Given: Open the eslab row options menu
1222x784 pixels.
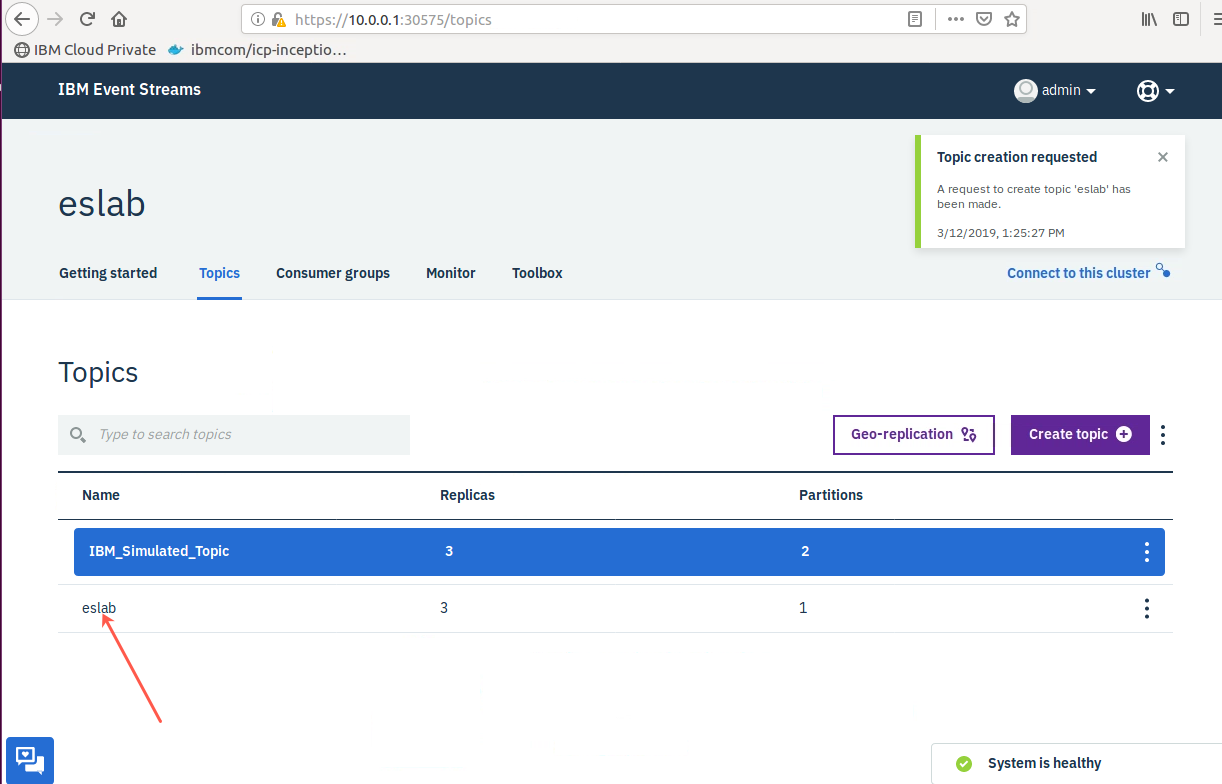Looking at the screenshot, I should click(1146, 608).
